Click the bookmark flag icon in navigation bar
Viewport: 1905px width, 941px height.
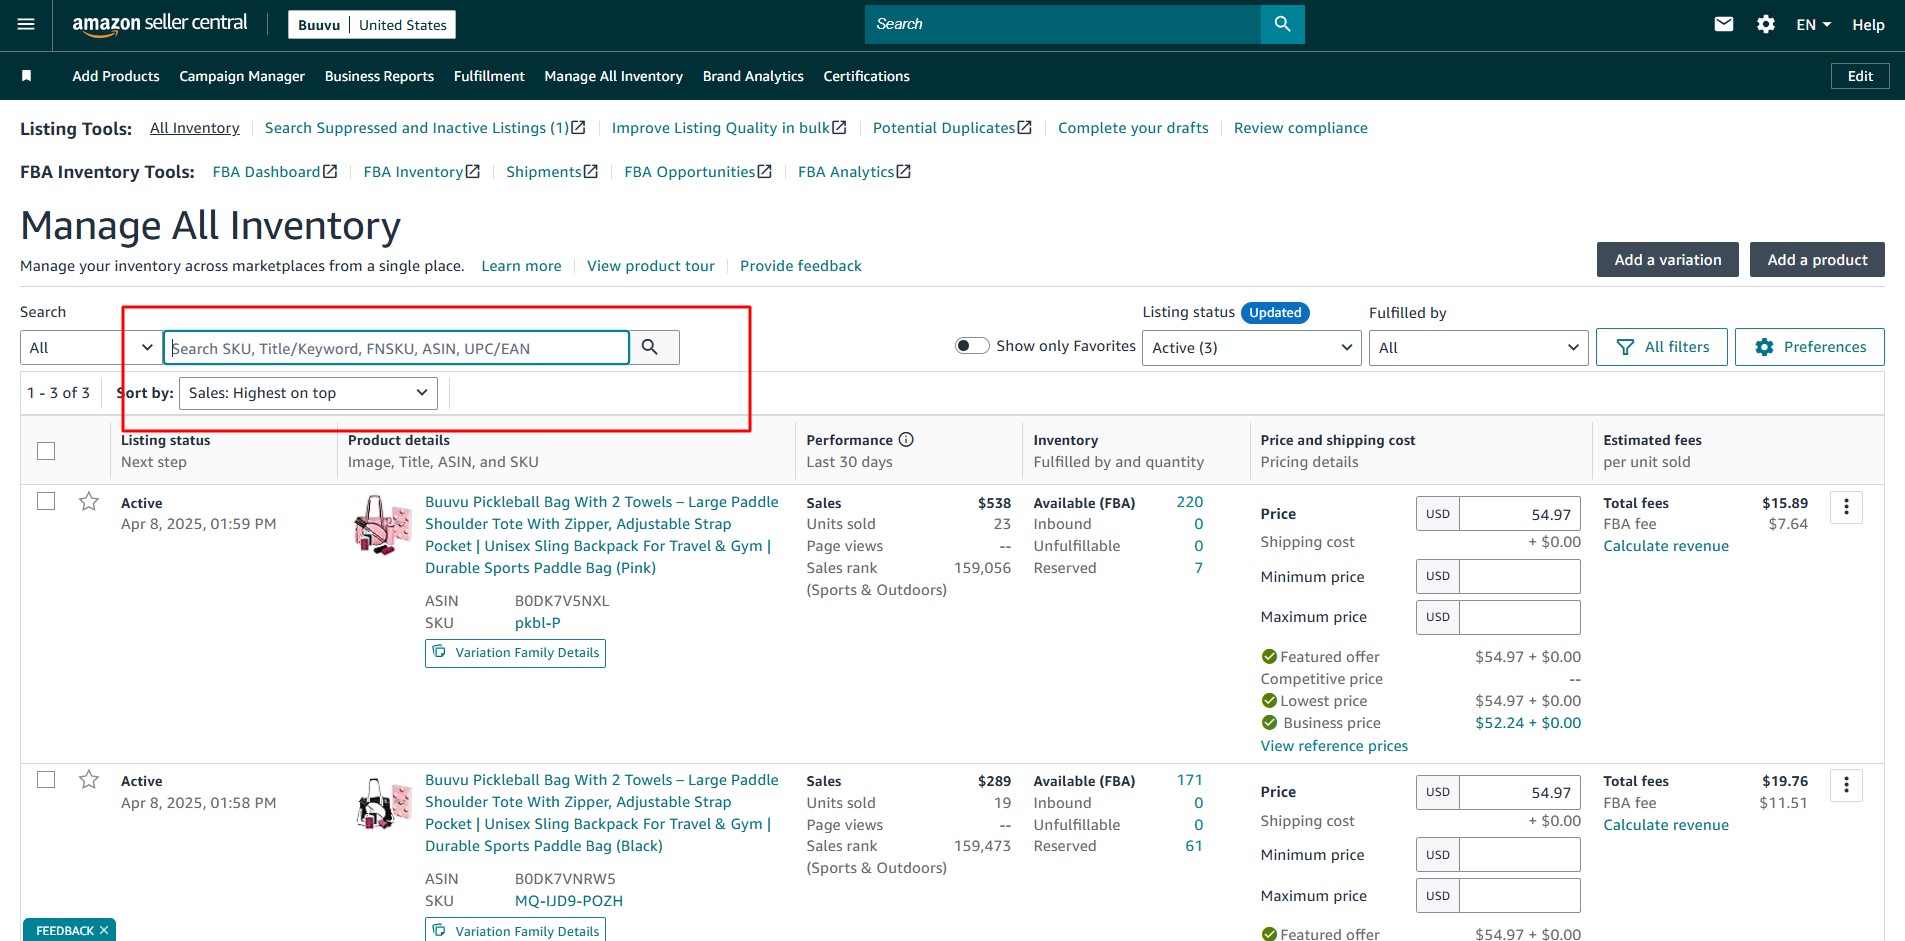pos(27,76)
